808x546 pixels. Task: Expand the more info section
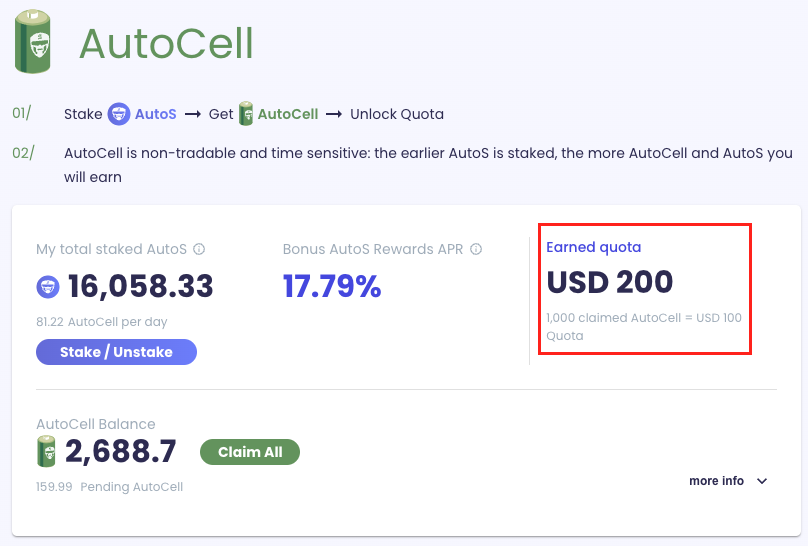[x=717, y=481]
